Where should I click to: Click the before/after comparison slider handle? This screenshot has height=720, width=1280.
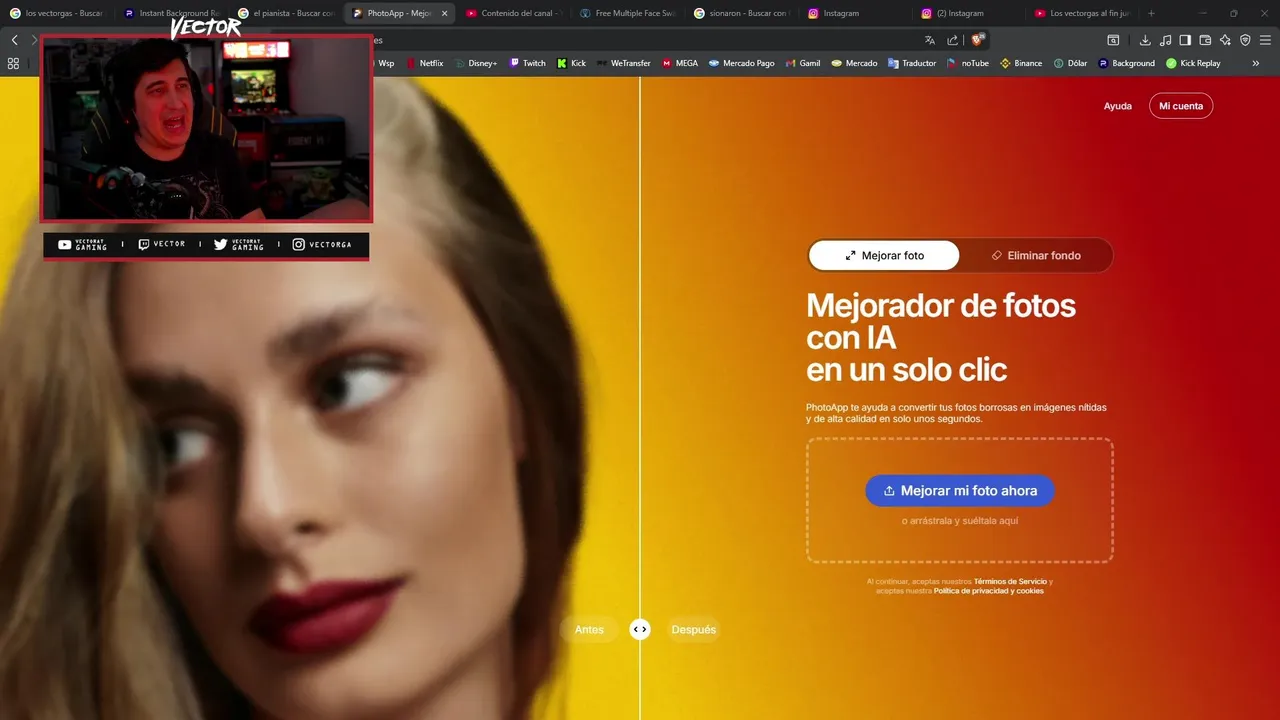[x=640, y=629]
